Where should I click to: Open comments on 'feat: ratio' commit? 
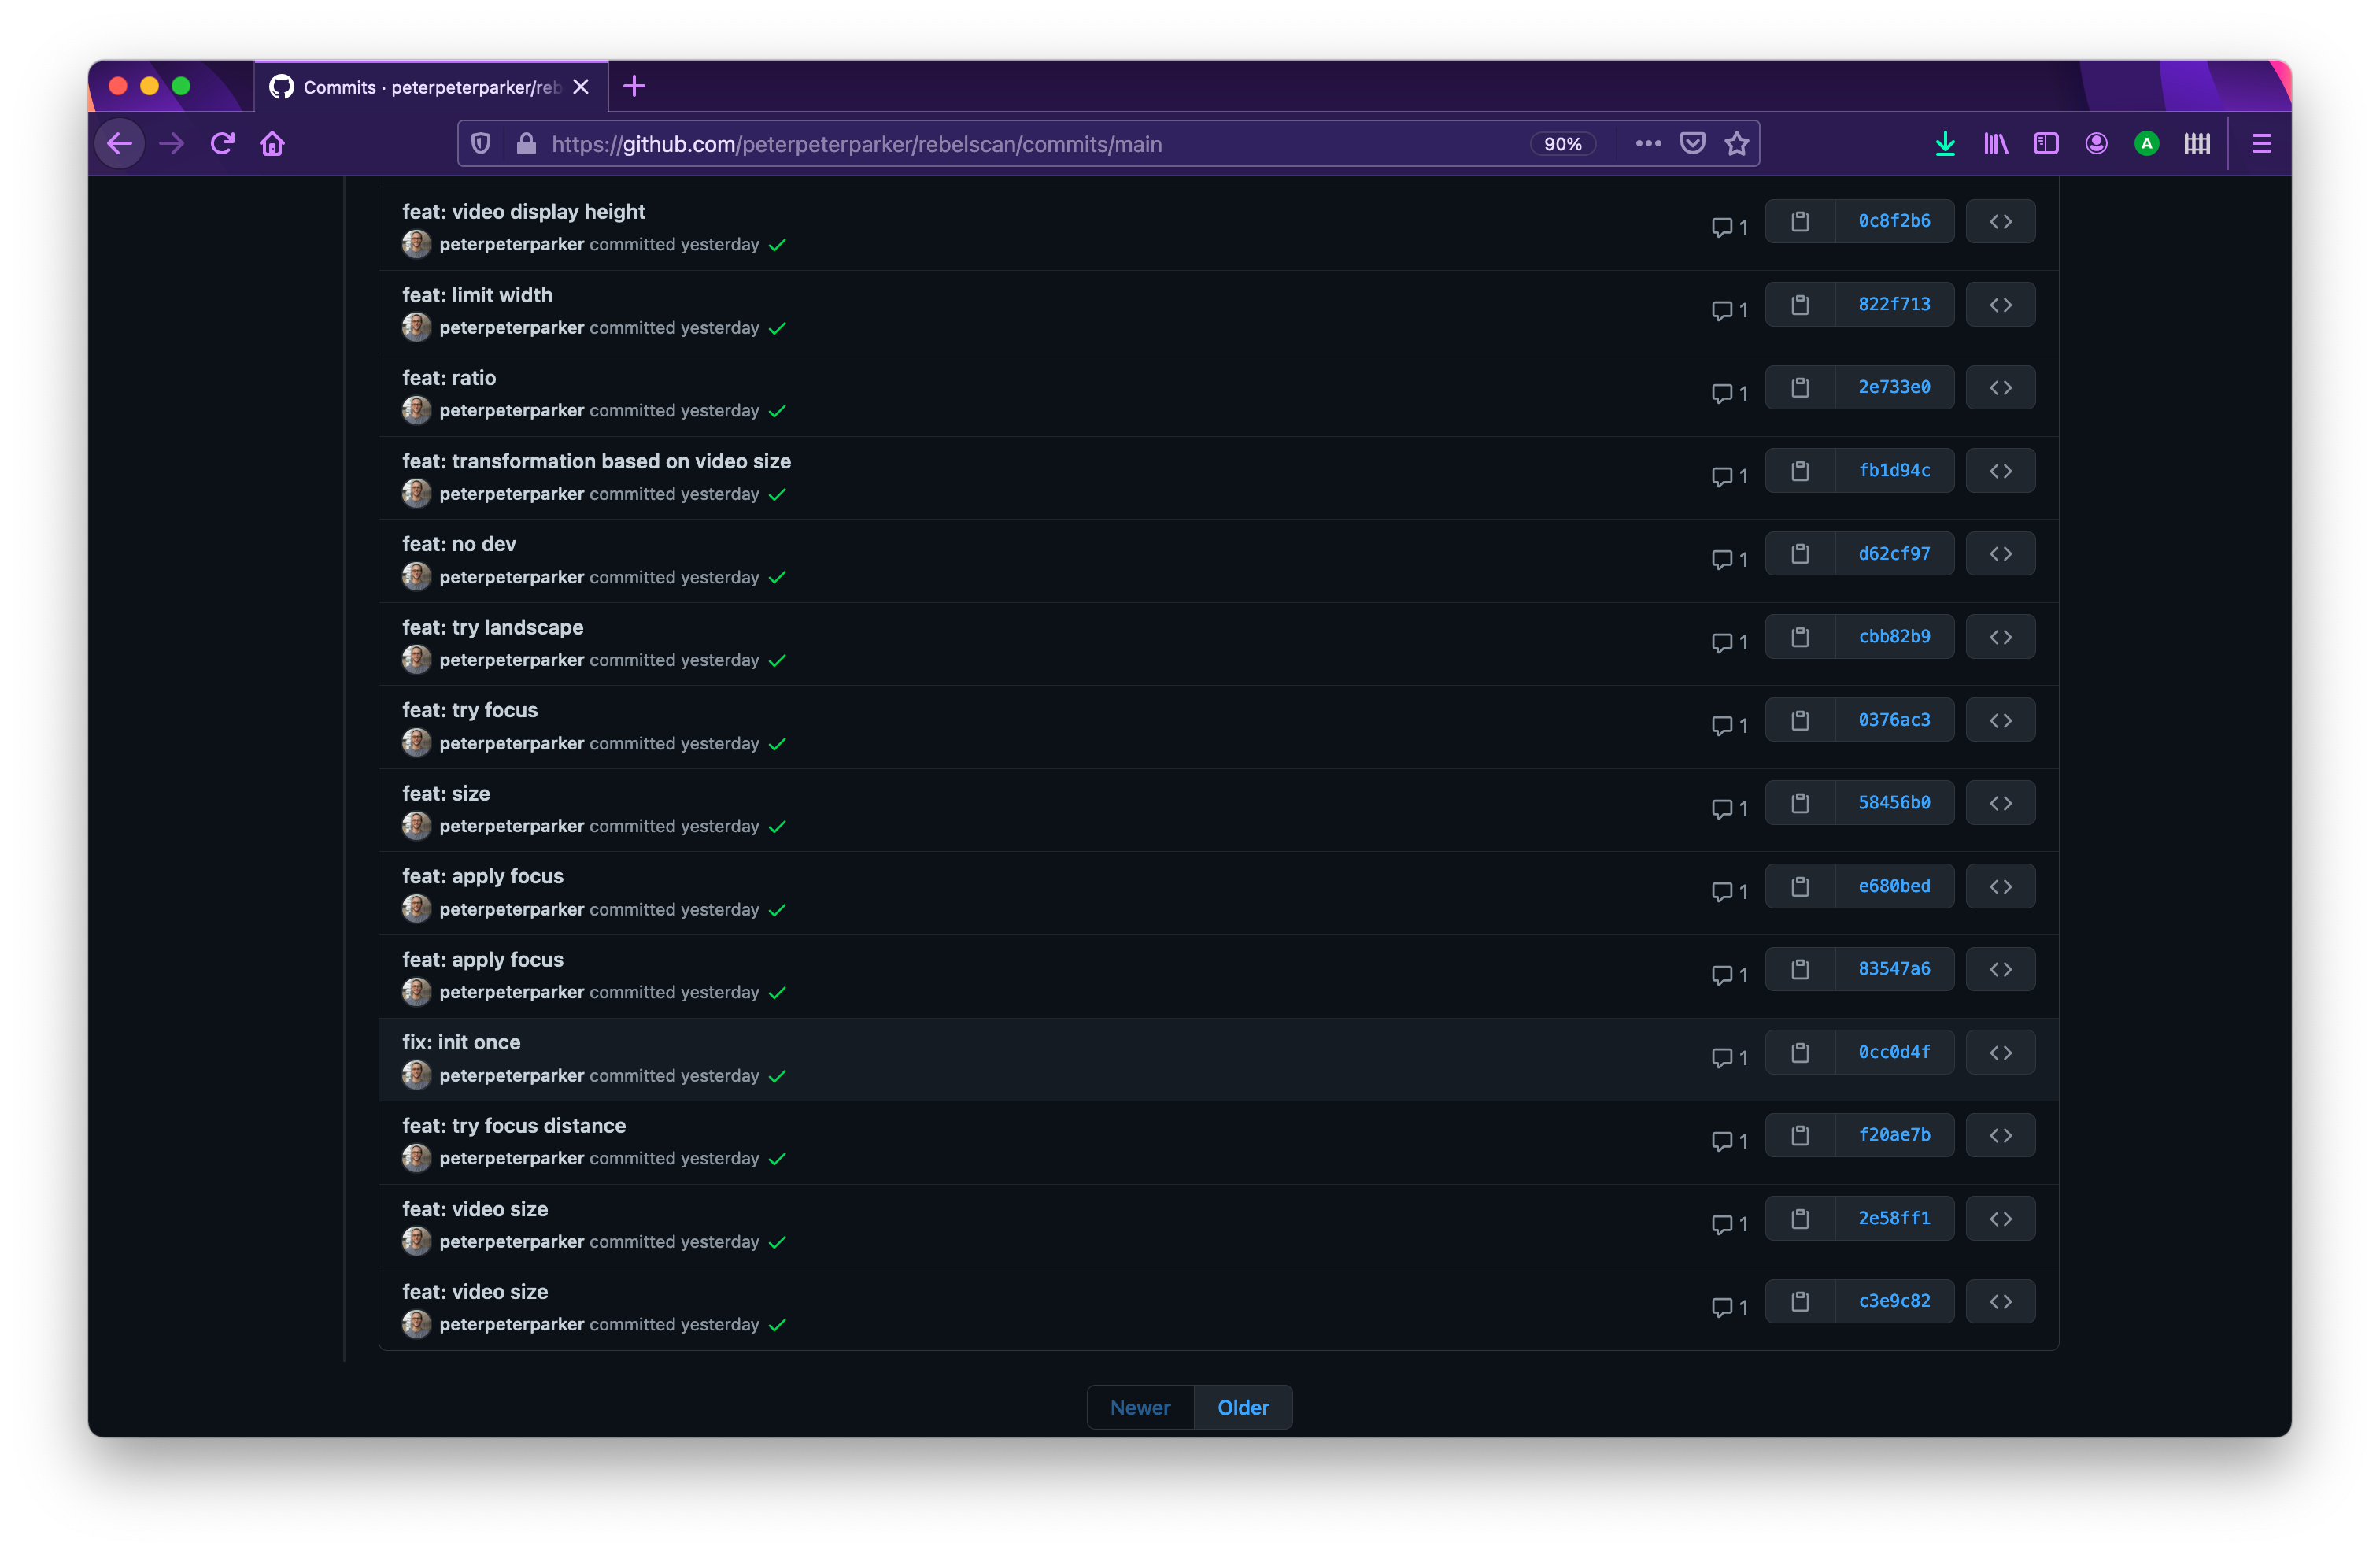point(1729,393)
